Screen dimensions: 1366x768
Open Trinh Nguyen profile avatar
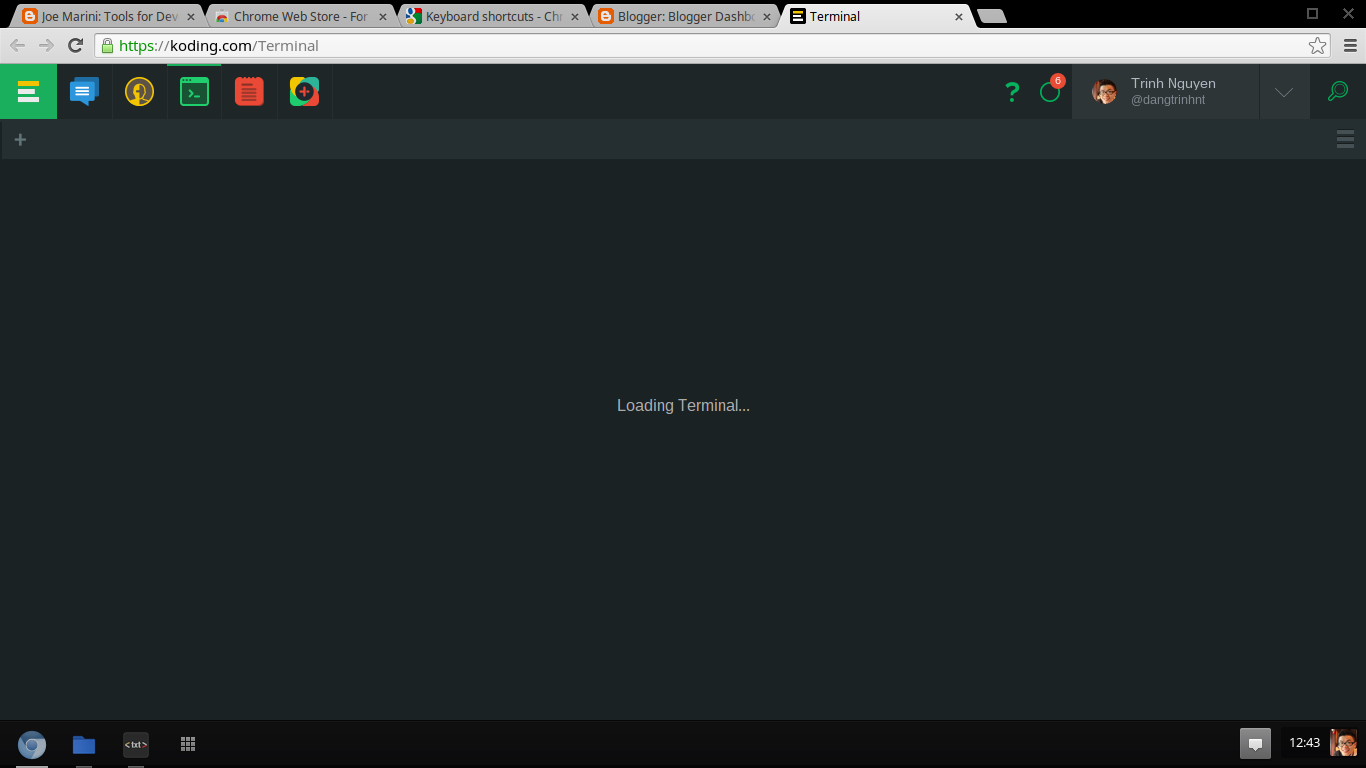coord(1104,92)
